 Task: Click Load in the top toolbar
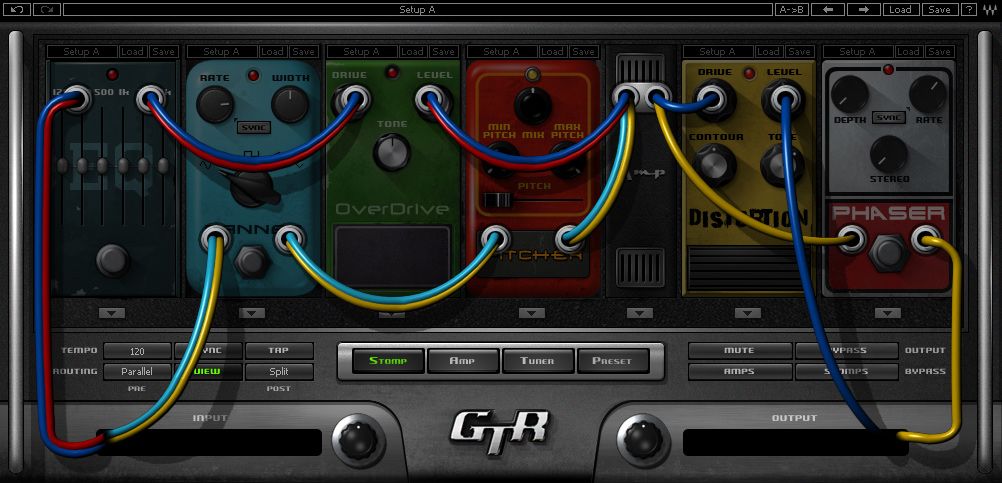pyautogui.click(x=900, y=10)
